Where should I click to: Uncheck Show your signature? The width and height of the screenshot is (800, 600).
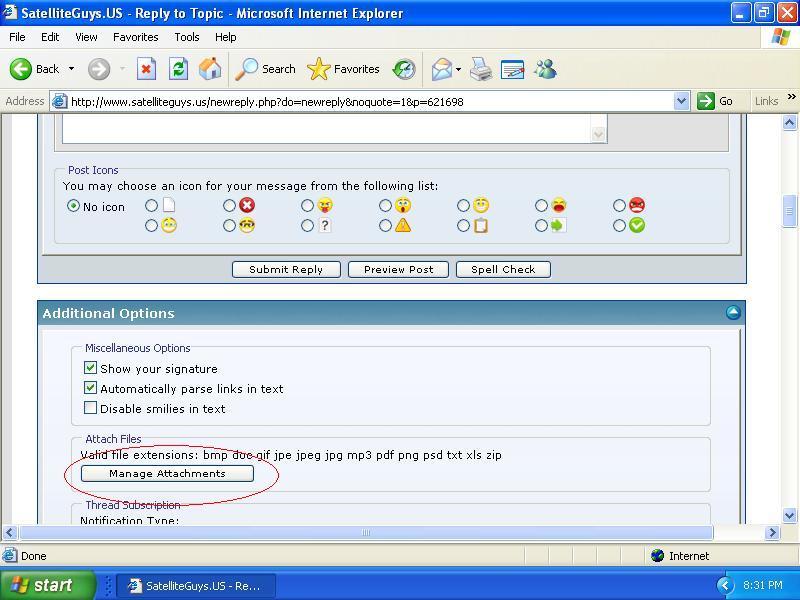(x=90, y=368)
